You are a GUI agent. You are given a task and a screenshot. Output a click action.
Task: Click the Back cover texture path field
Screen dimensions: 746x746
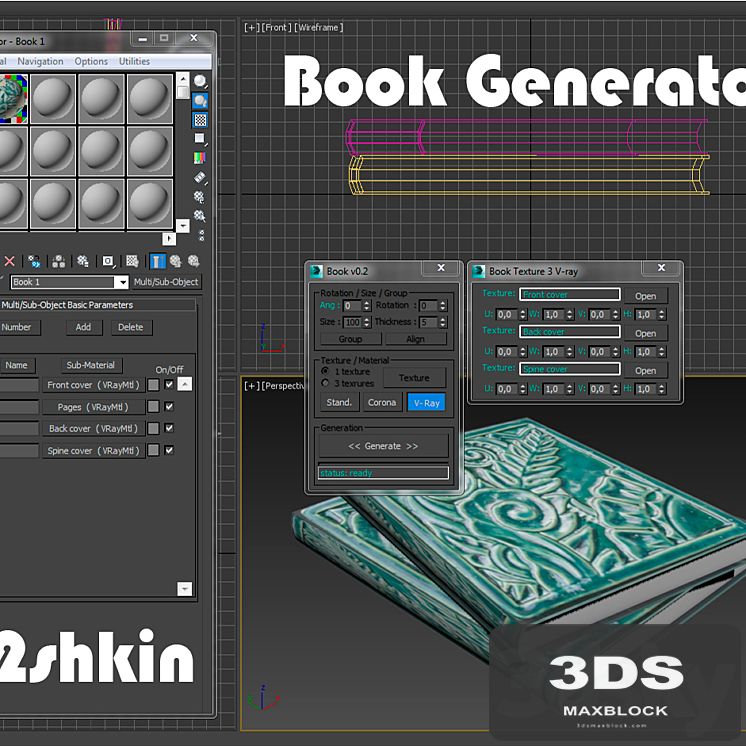point(570,332)
